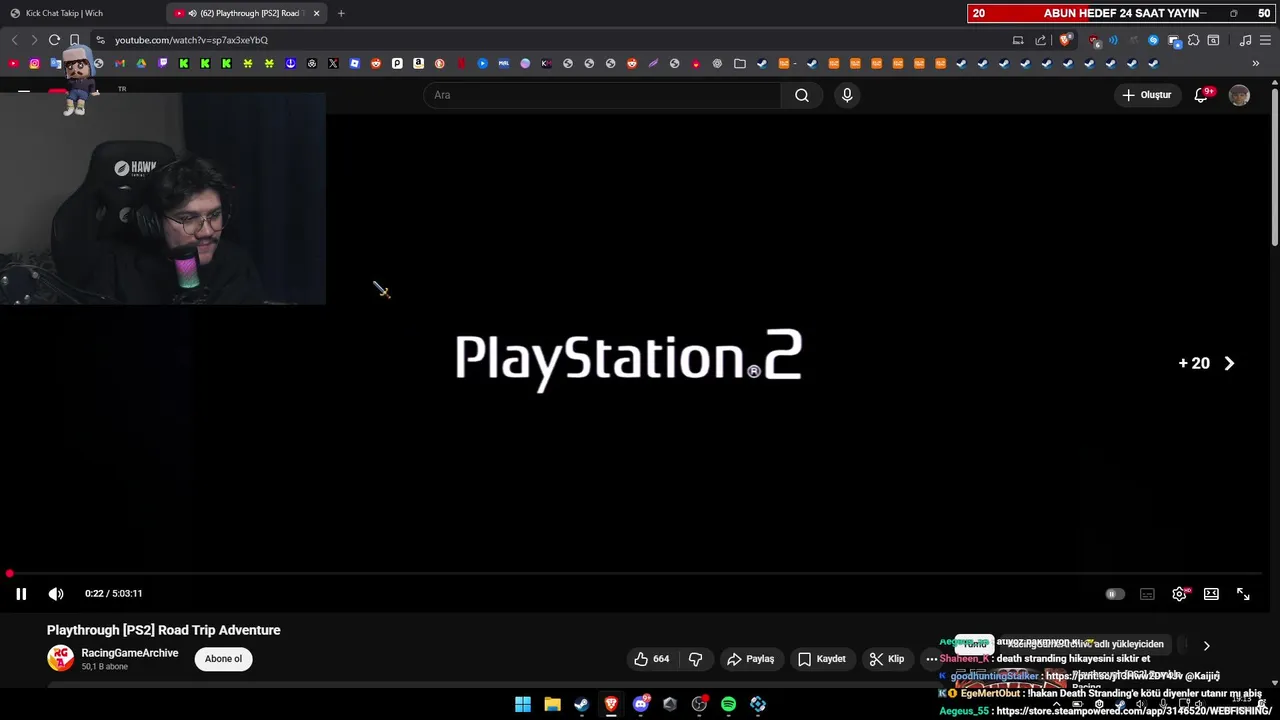Open site settings icon beside URL

100,40
